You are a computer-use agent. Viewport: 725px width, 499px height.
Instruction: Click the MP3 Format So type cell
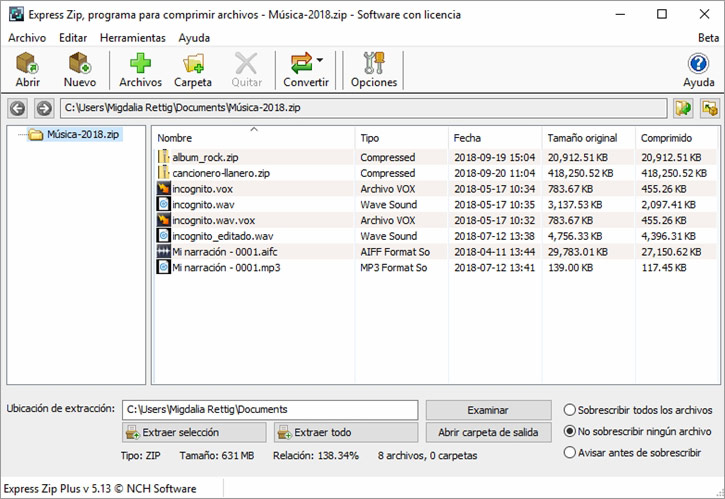click(393, 267)
